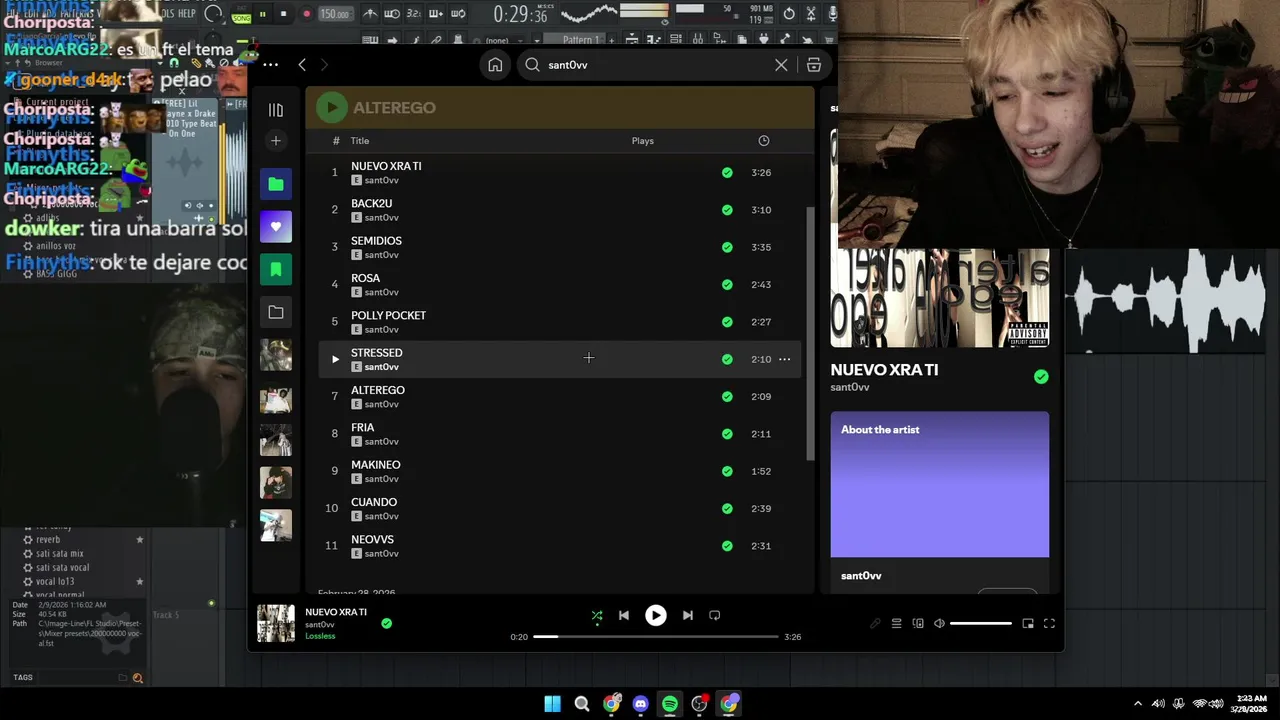Open the gray playlist folder in sidebar
This screenshot has height=720, width=1280.
click(276, 312)
